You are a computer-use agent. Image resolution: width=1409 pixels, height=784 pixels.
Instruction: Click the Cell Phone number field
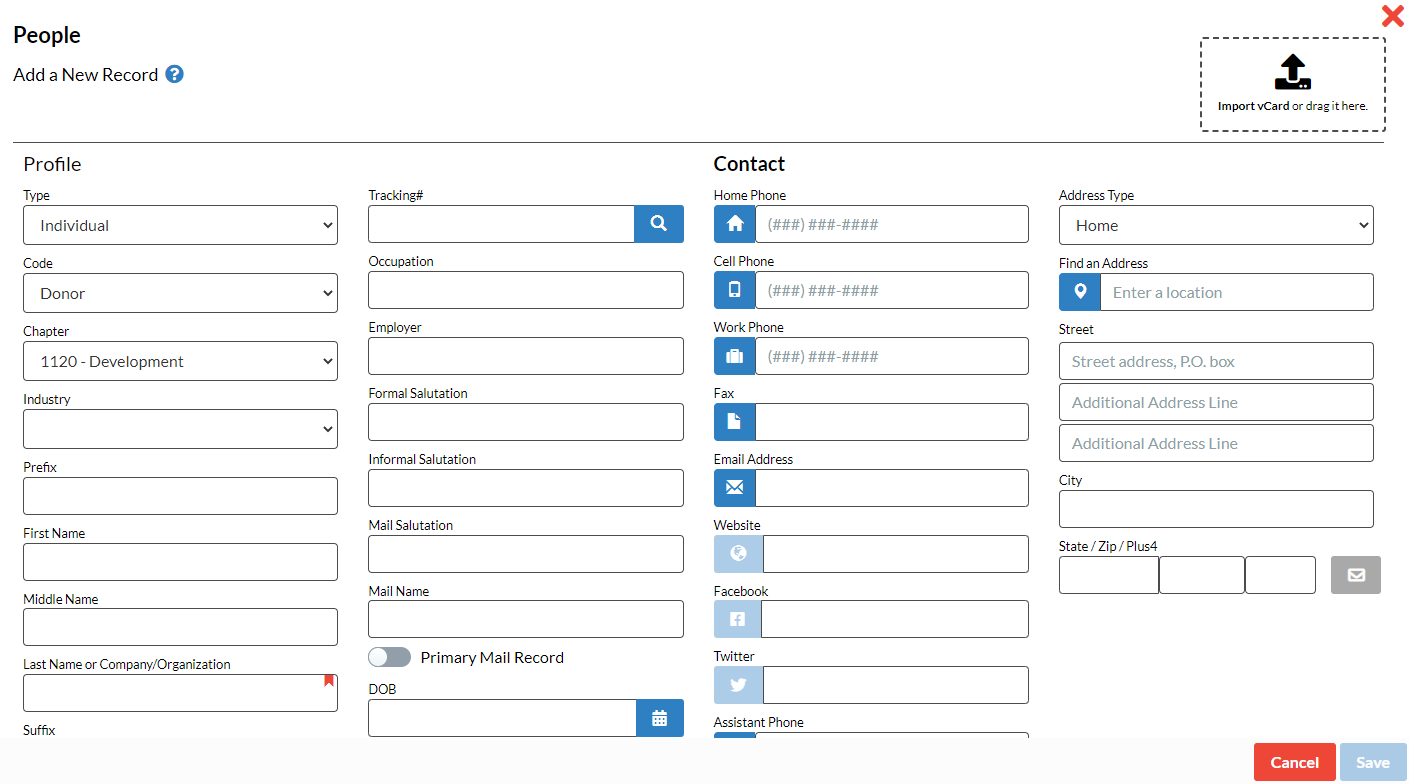(892, 290)
